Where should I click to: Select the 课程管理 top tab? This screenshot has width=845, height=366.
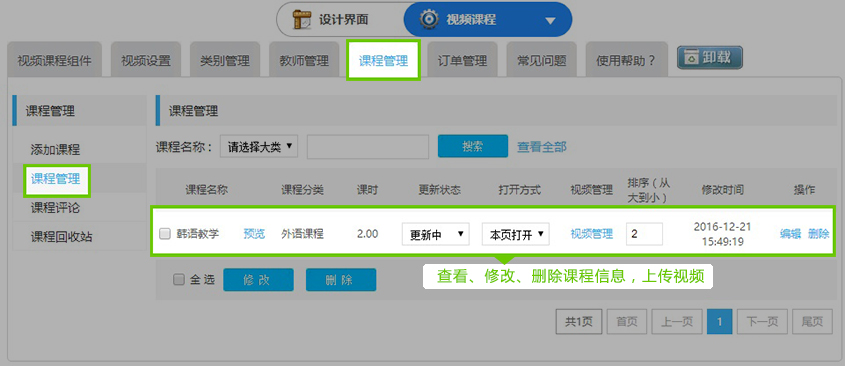pyautogui.click(x=383, y=60)
